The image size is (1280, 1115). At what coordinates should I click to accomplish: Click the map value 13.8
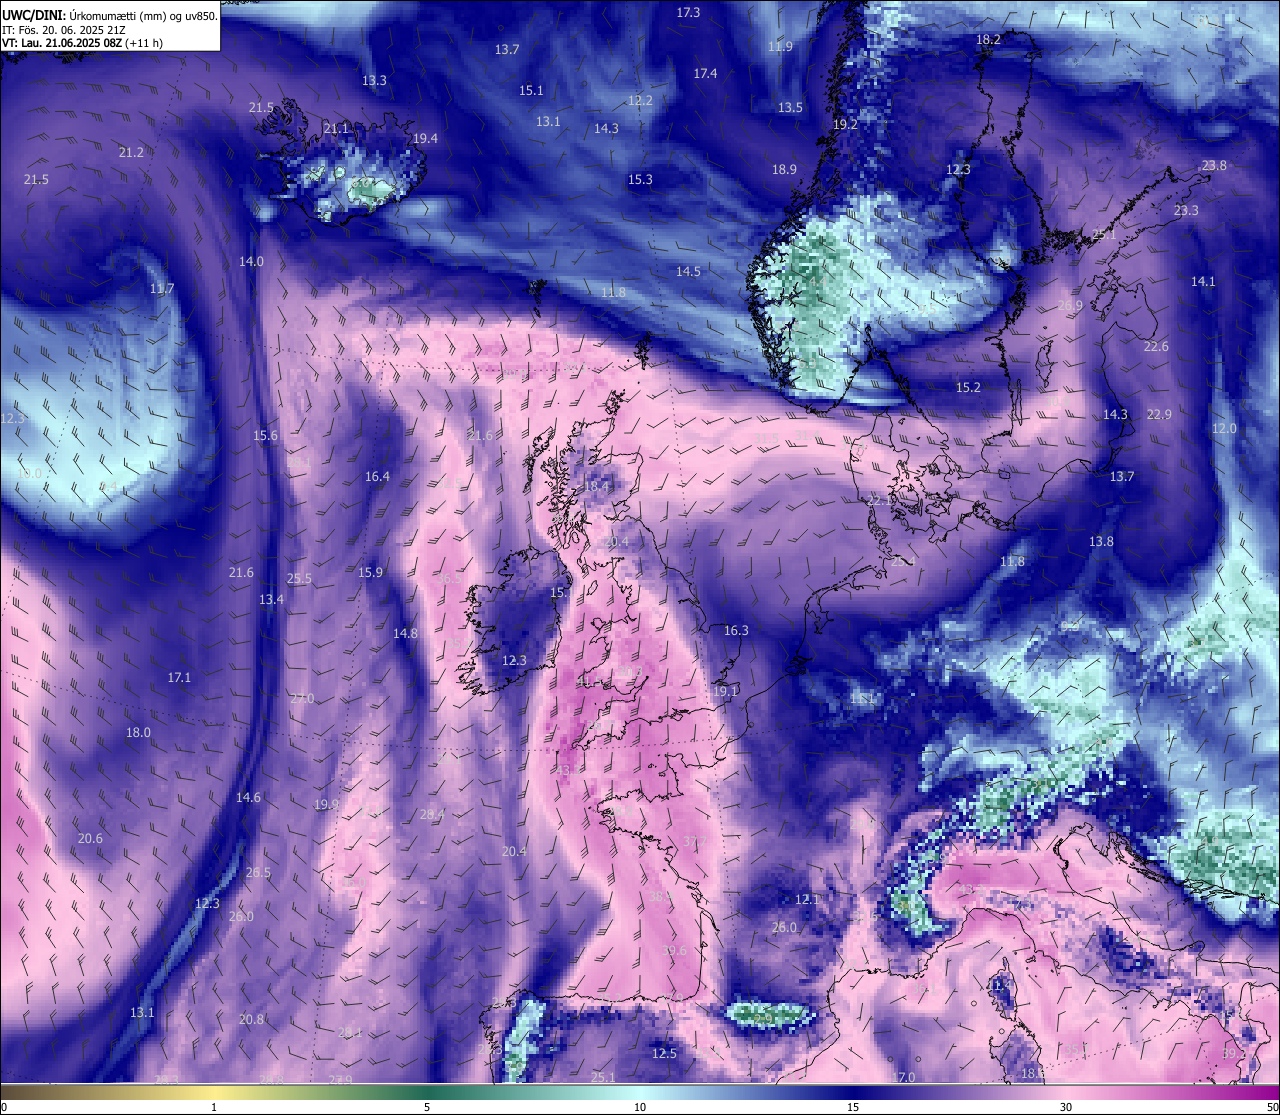(1101, 542)
